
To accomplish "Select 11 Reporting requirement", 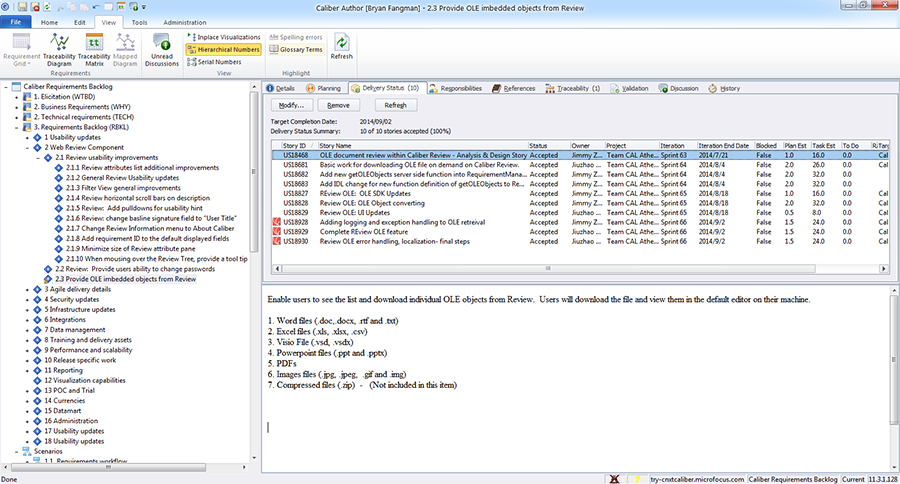I will point(63,370).
